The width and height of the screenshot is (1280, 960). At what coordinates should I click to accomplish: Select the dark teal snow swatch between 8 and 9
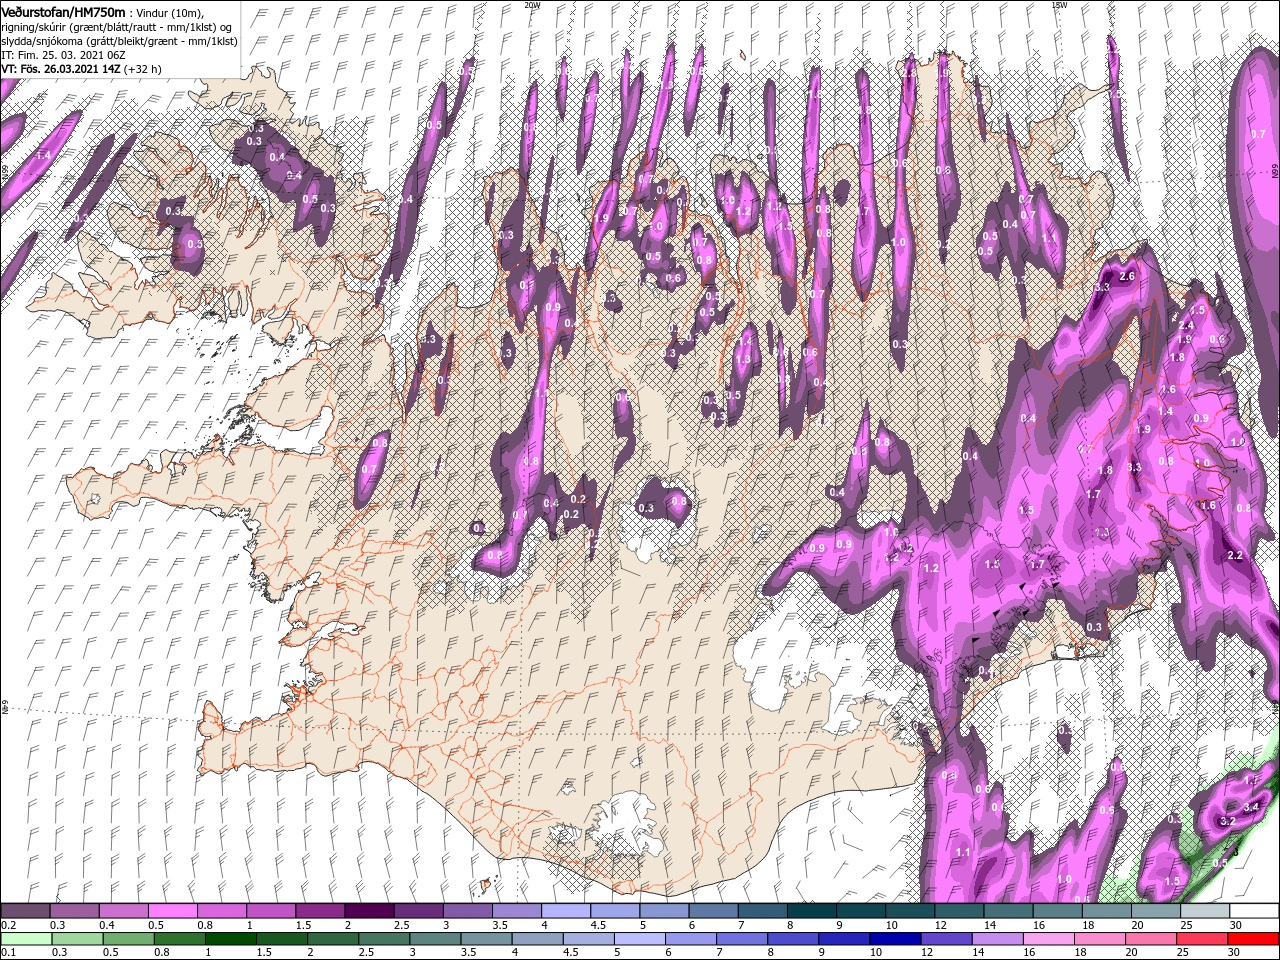(x=812, y=912)
